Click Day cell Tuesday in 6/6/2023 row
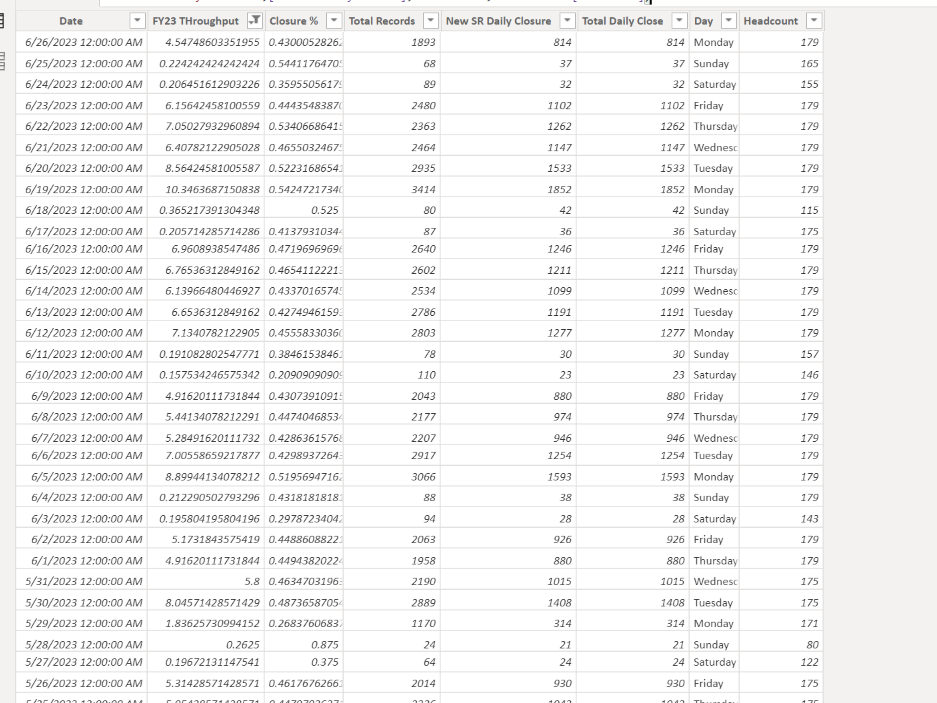Image resolution: width=937 pixels, height=703 pixels. point(713,456)
